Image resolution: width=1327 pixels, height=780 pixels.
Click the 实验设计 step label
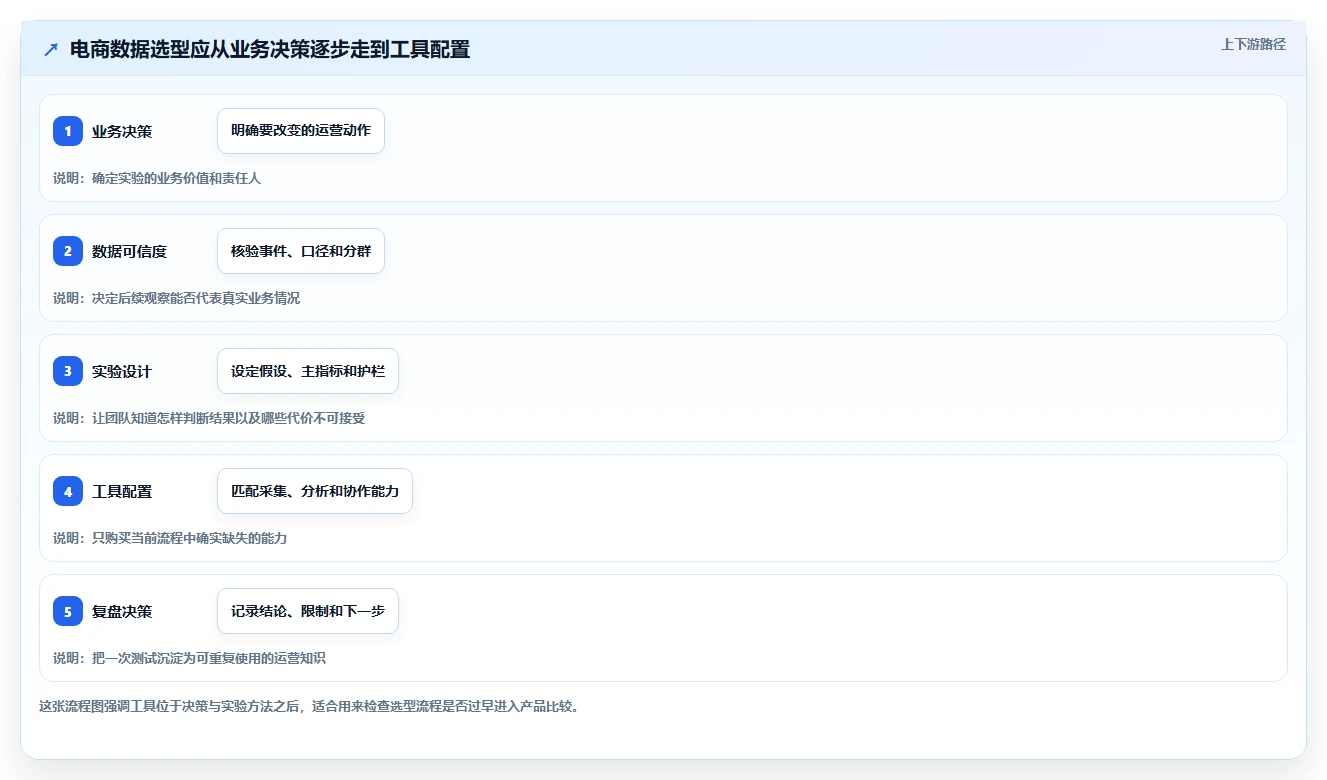(x=122, y=371)
